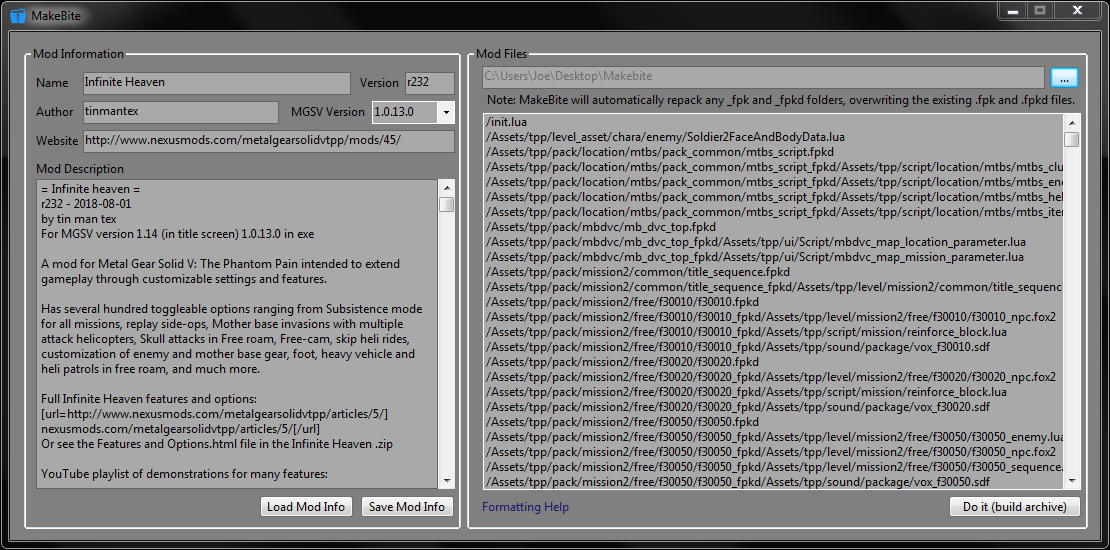Click the file list scroll up arrow
The image size is (1110, 550).
coord(1071,122)
